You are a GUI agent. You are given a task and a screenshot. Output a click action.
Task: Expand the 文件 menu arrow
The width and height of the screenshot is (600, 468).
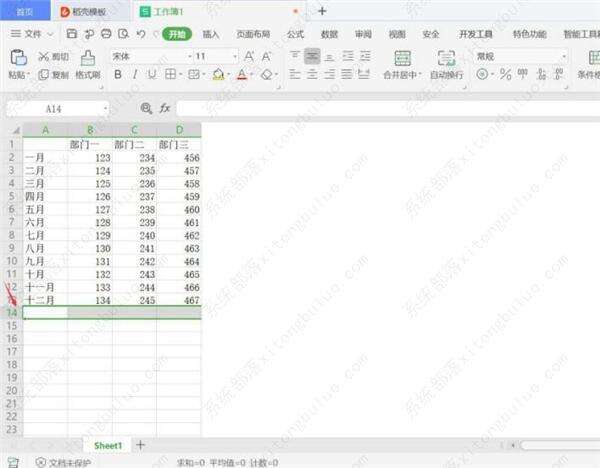[x=50, y=34]
